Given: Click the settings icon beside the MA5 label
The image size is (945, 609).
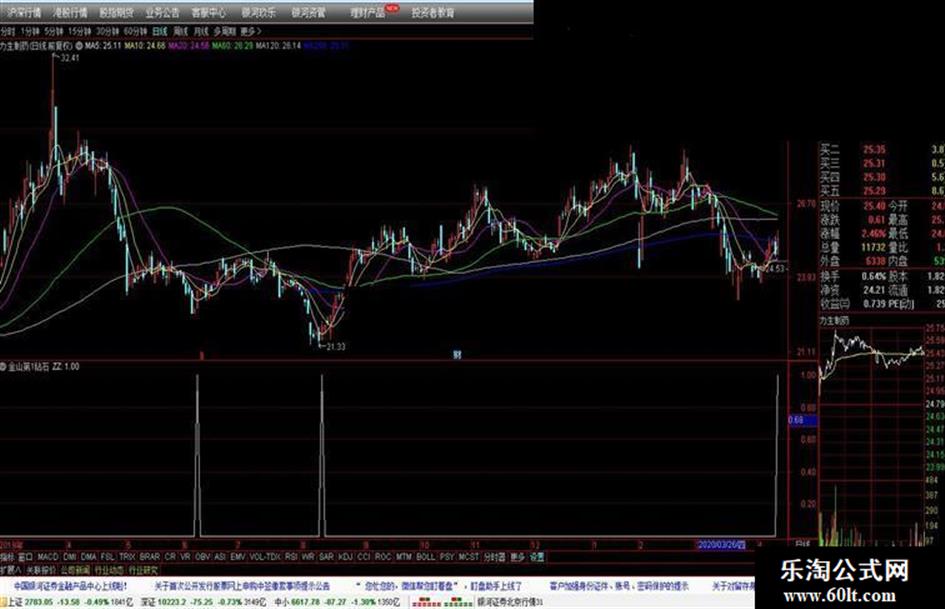Looking at the screenshot, I should pyautogui.click(x=79, y=46).
